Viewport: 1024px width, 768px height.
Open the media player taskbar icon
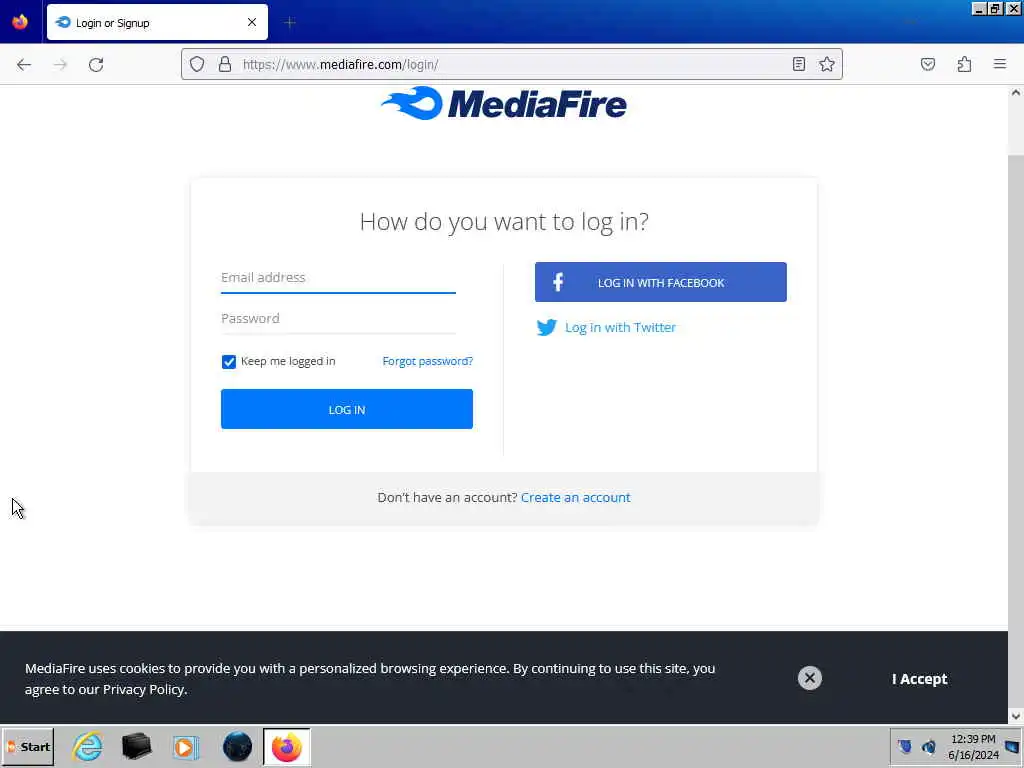click(x=185, y=746)
